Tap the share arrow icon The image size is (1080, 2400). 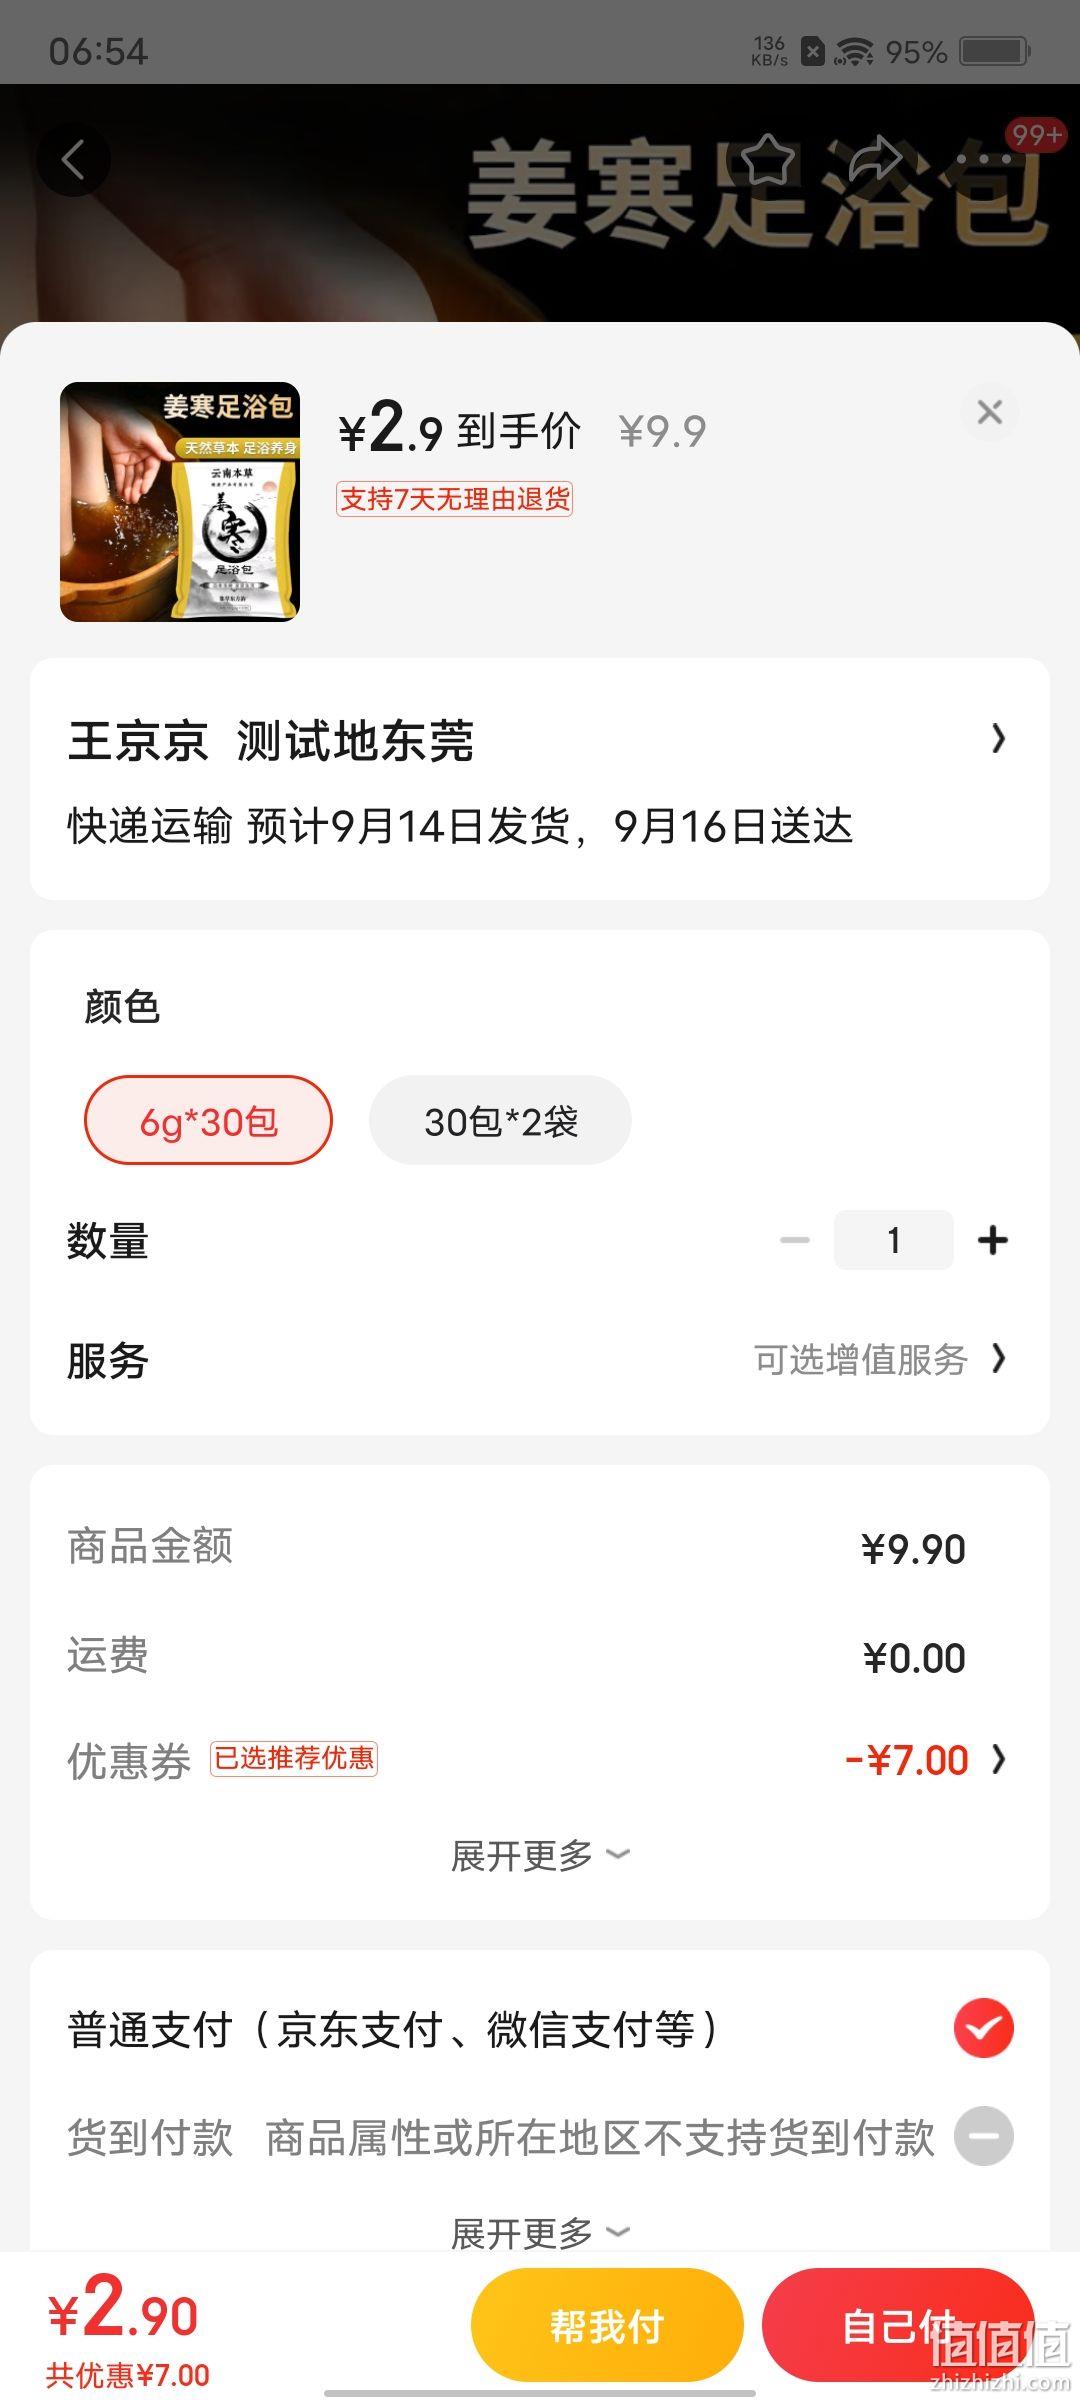point(875,159)
